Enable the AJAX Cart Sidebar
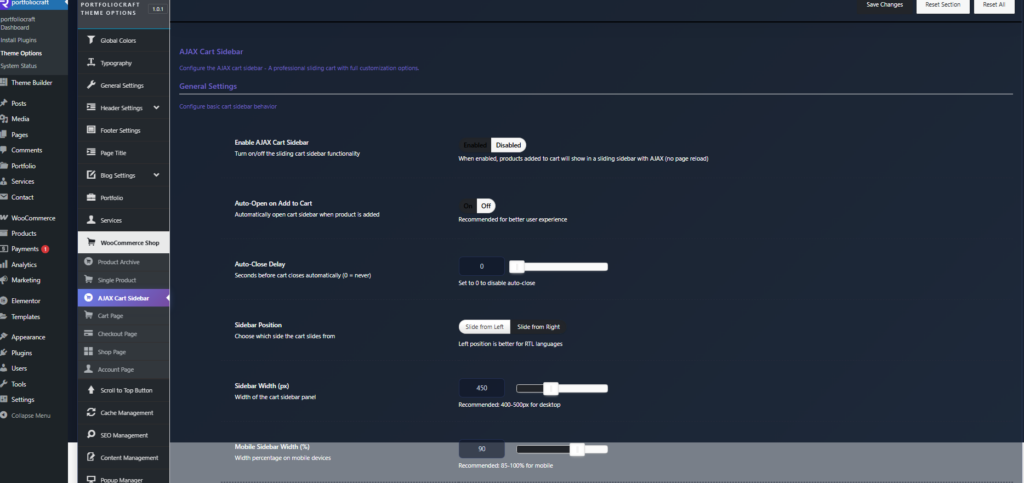The height and width of the screenshot is (483, 1024). (x=474, y=145)
